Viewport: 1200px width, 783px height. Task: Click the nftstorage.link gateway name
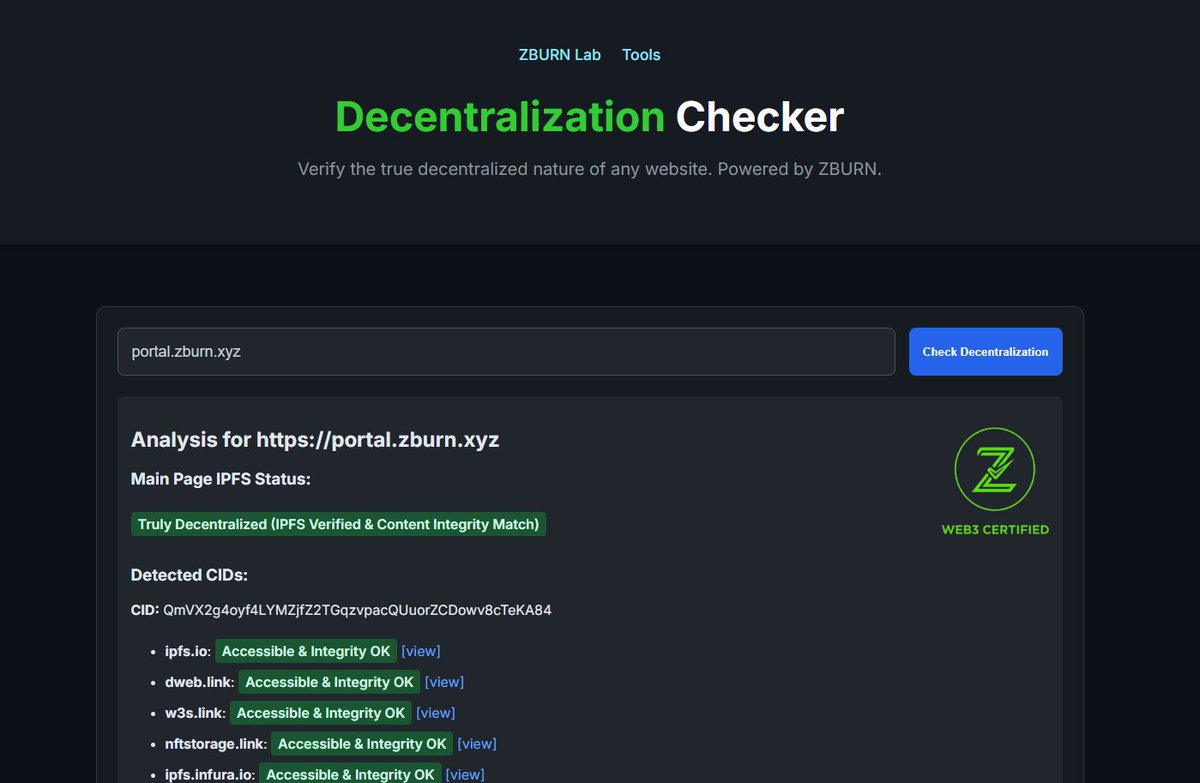pos(216,744)
